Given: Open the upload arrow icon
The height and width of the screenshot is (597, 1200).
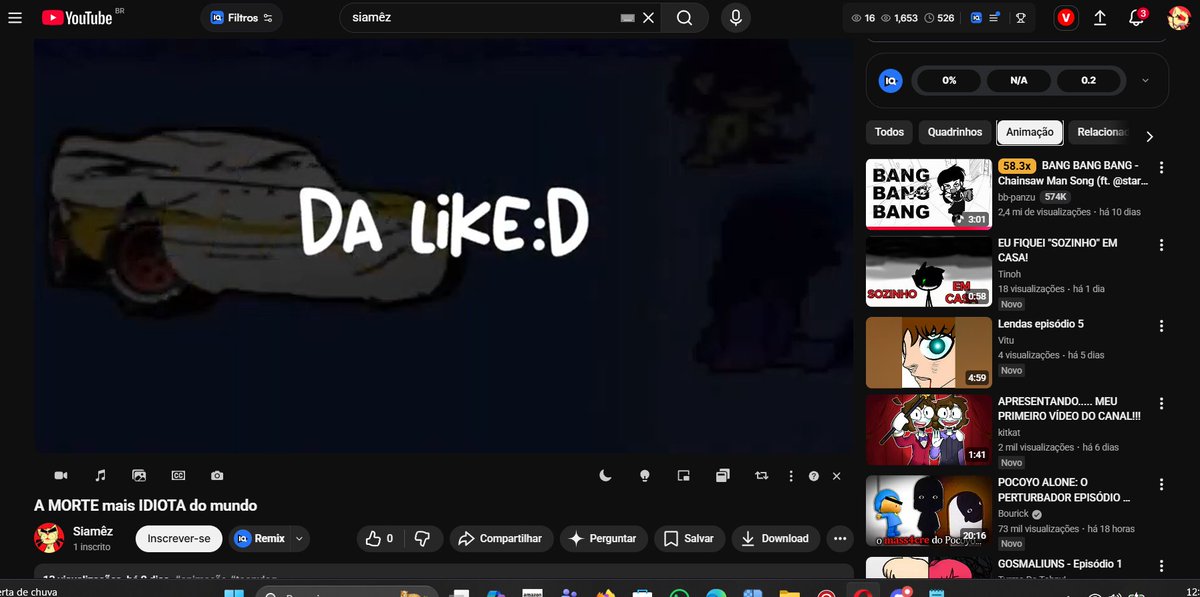Looking at the screenshot, I should coord(1101,18).
